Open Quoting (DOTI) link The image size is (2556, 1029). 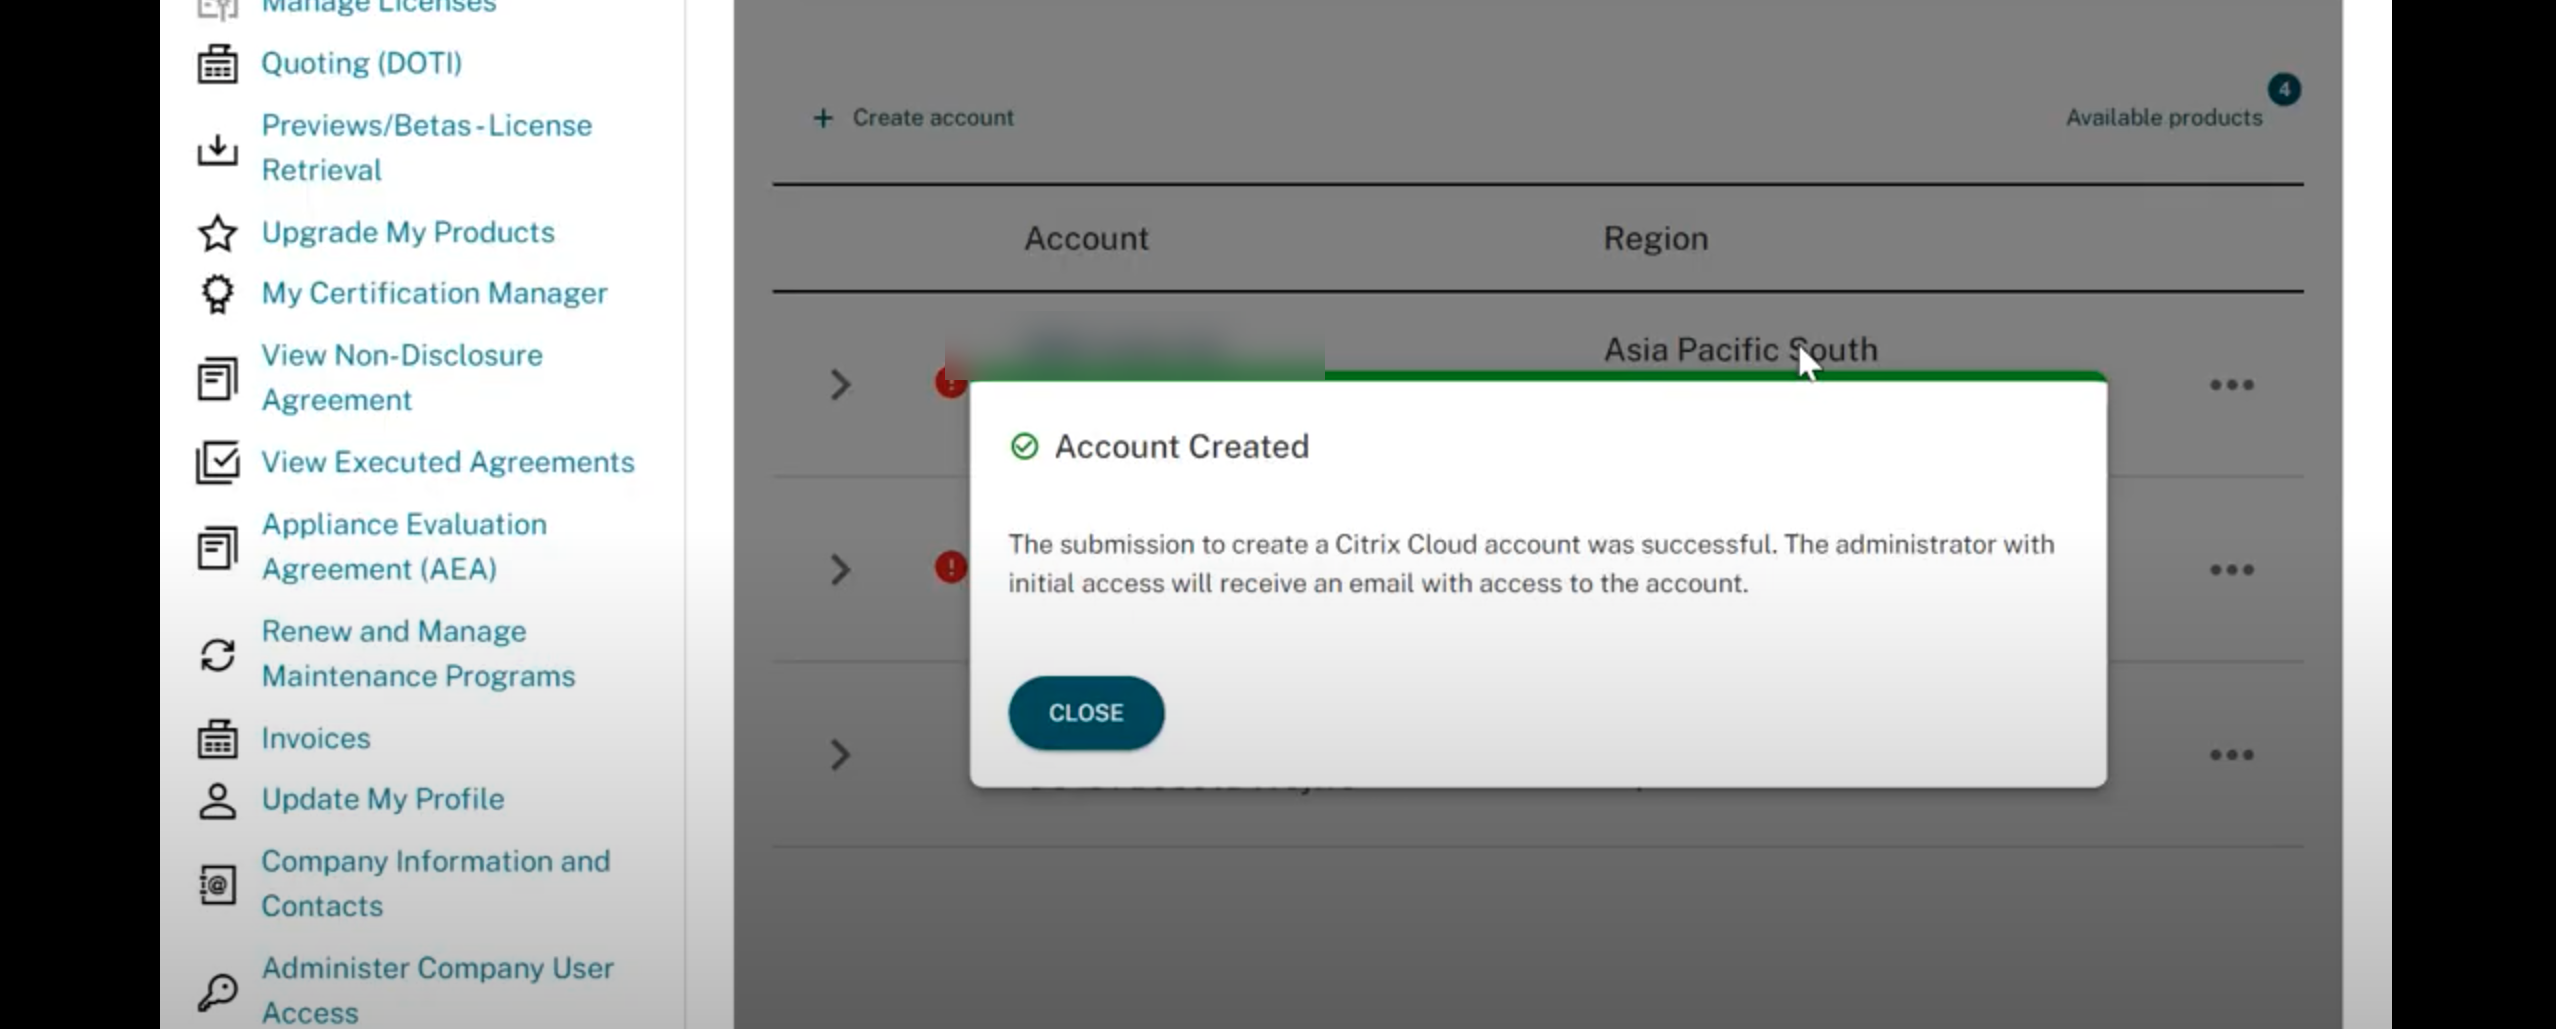tap(362, 63)
